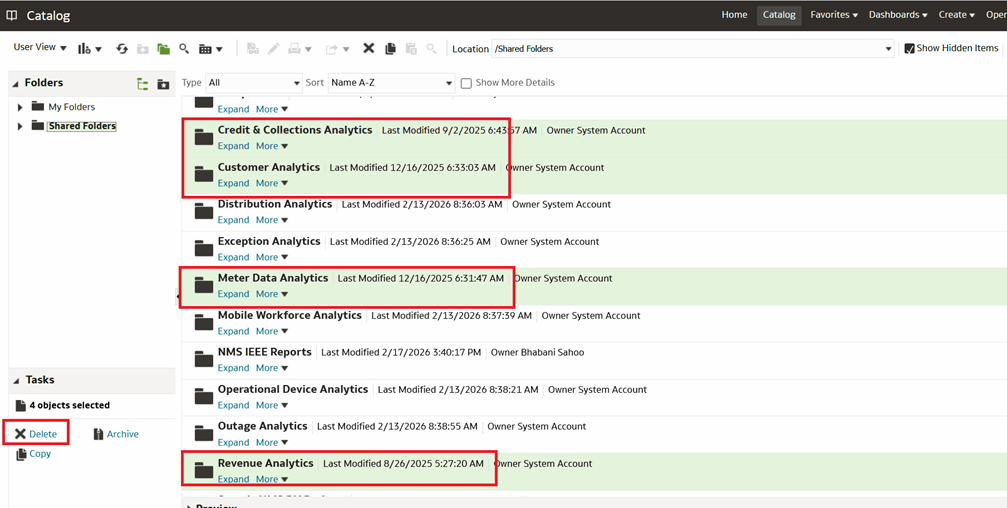Open the Create menu
The width and height of the screenshot is (1007, 508).
956,15
